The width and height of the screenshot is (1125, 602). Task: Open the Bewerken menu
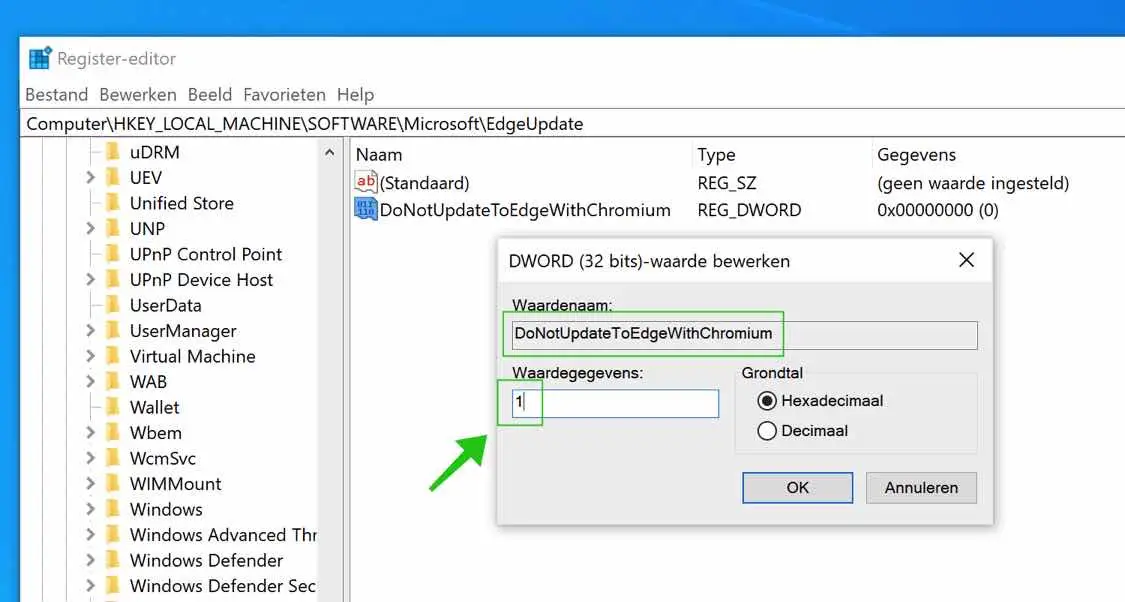point(138,95)
